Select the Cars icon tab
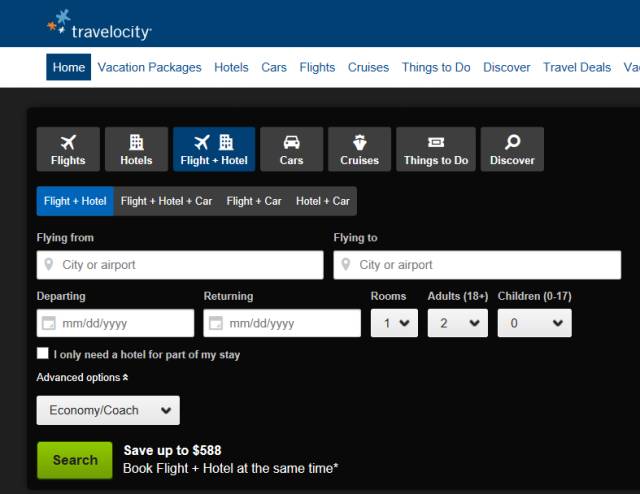This screenshot has width=640, height=494. [291, 149]
